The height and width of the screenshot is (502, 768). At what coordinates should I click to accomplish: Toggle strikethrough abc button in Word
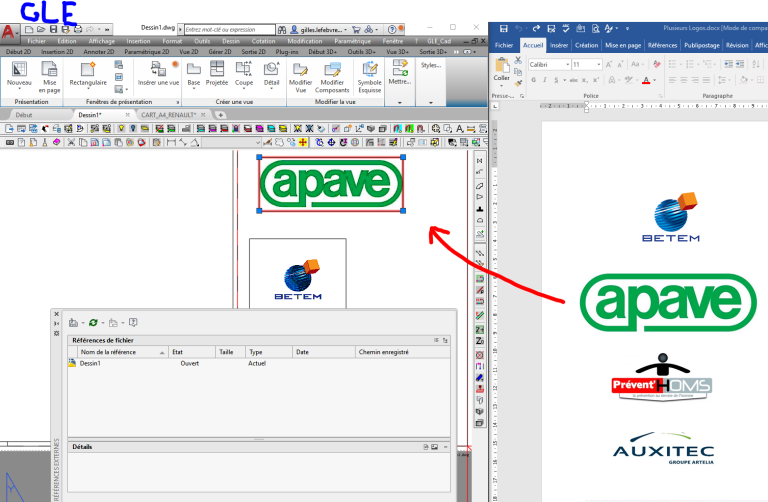(x=574, y=80)
